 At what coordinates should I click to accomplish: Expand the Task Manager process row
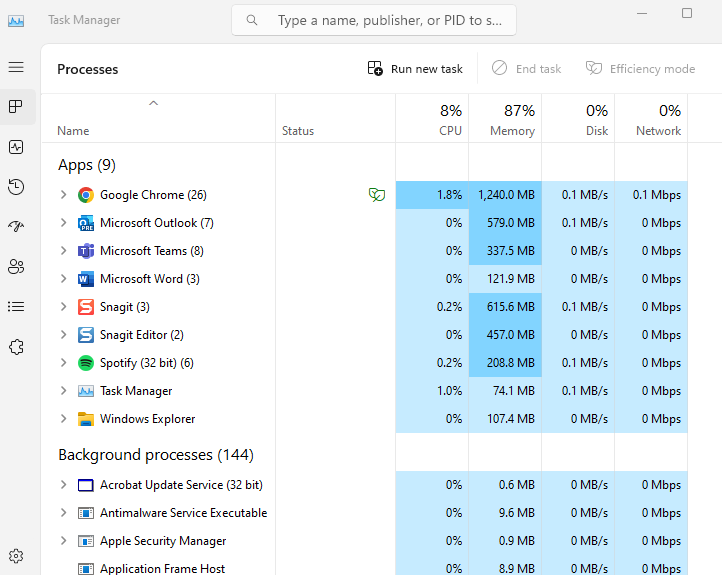(x=64, y=391)
